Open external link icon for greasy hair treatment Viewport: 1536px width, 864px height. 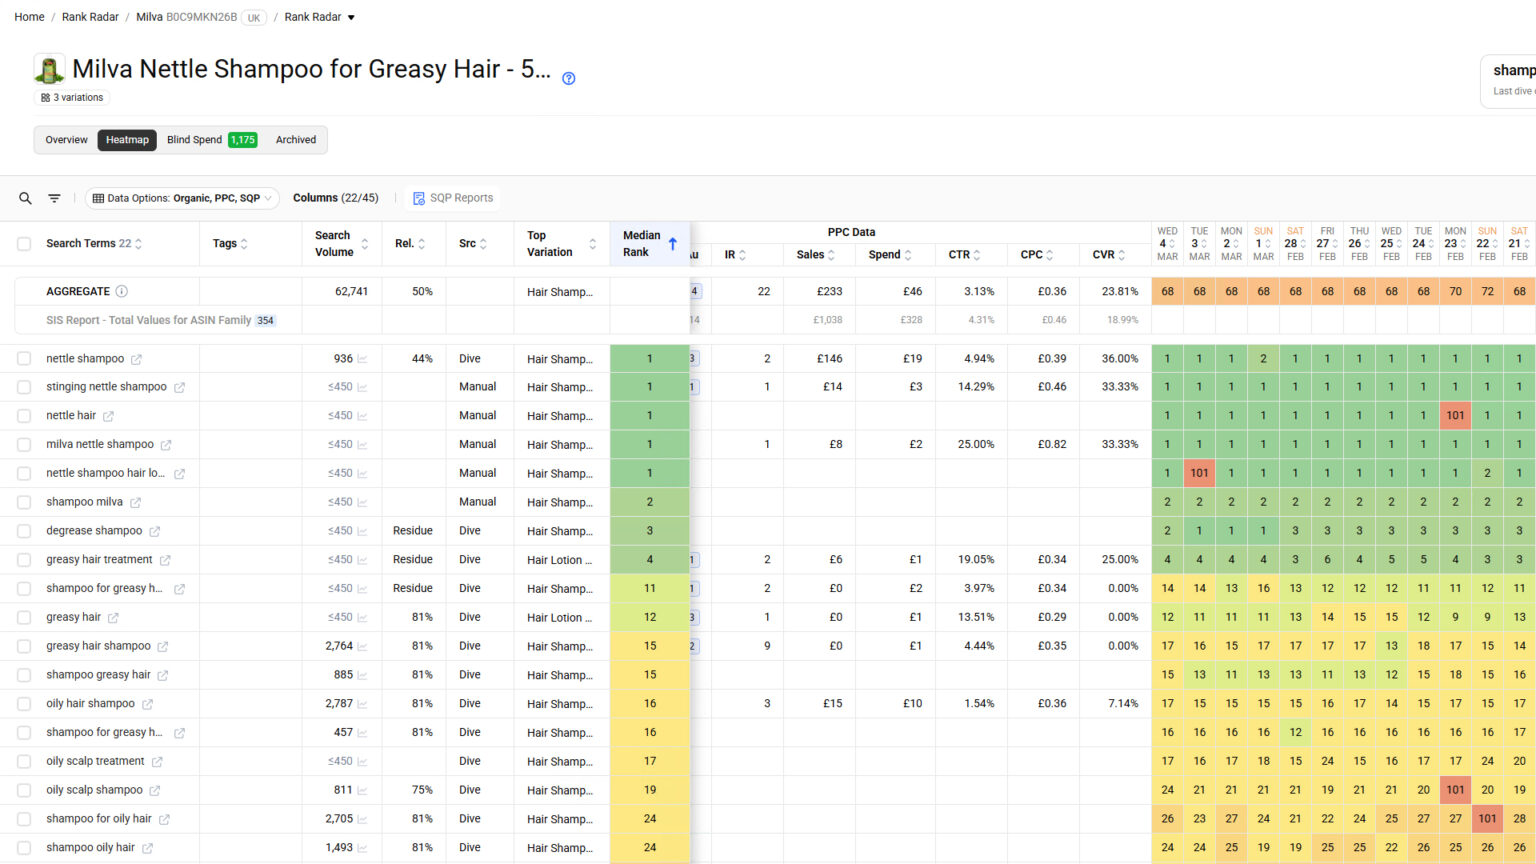pos(165,560)
